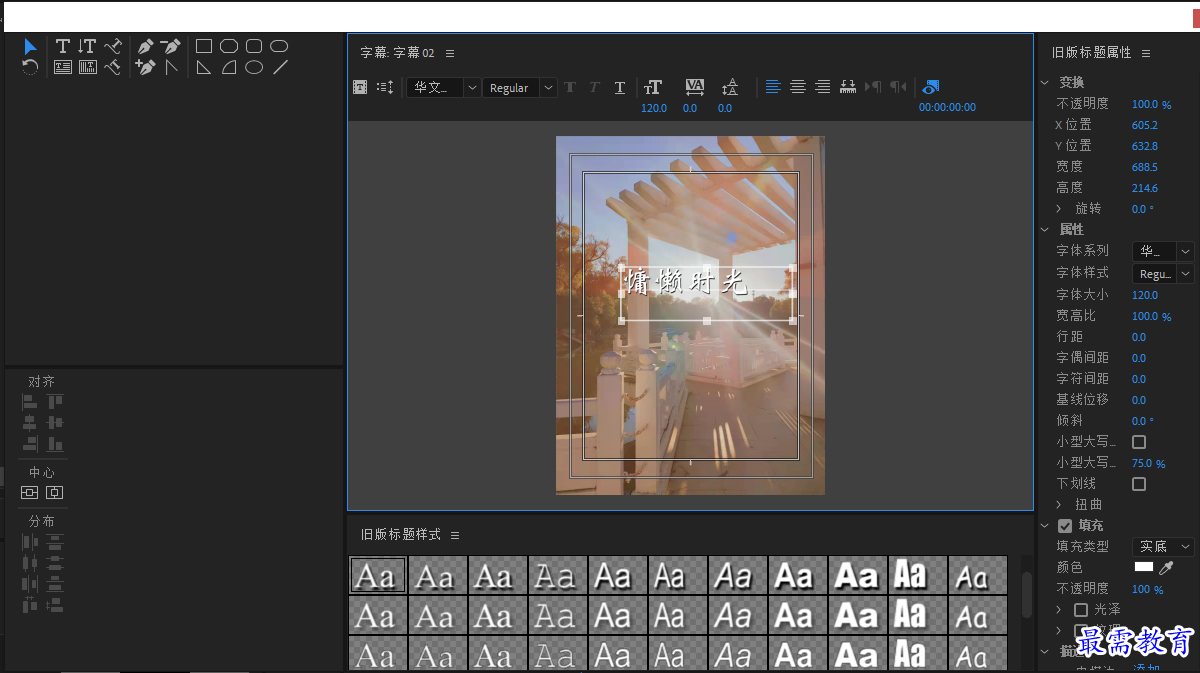Screen dimensions: 1200x673
Task: Align text left in title toolbar
Action: coord(773,87)
